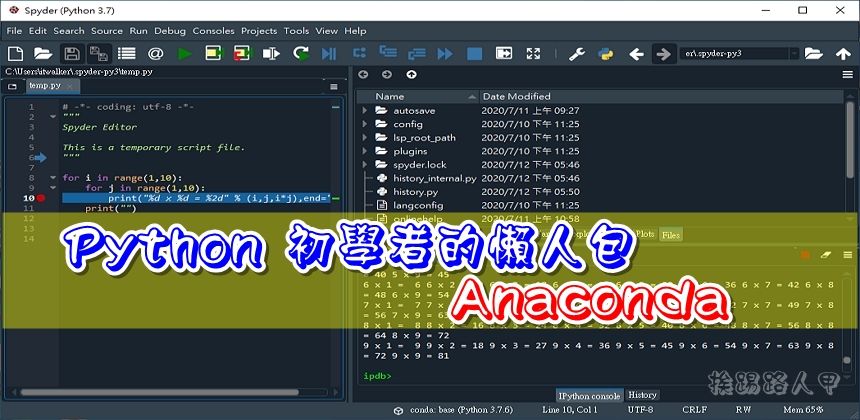The image size is (860, 420).
Task: Click the ipdb> console prompt
Action: click(x=378, y=376)
